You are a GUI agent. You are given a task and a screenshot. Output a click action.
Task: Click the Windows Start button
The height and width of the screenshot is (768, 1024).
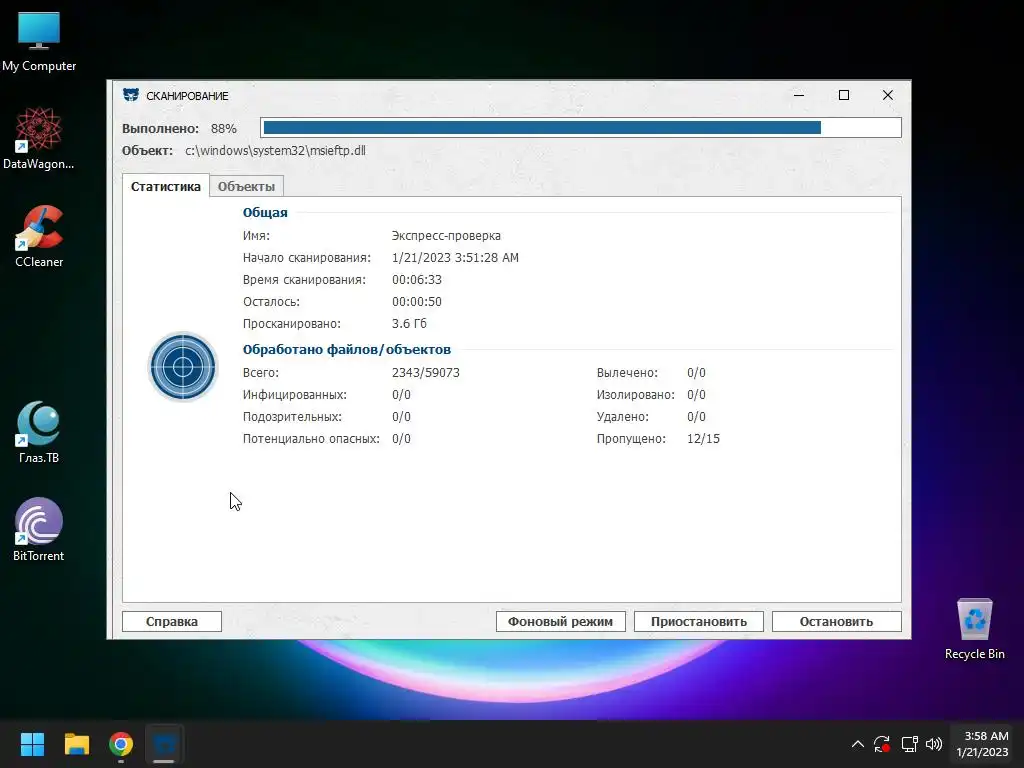[32, 744]
